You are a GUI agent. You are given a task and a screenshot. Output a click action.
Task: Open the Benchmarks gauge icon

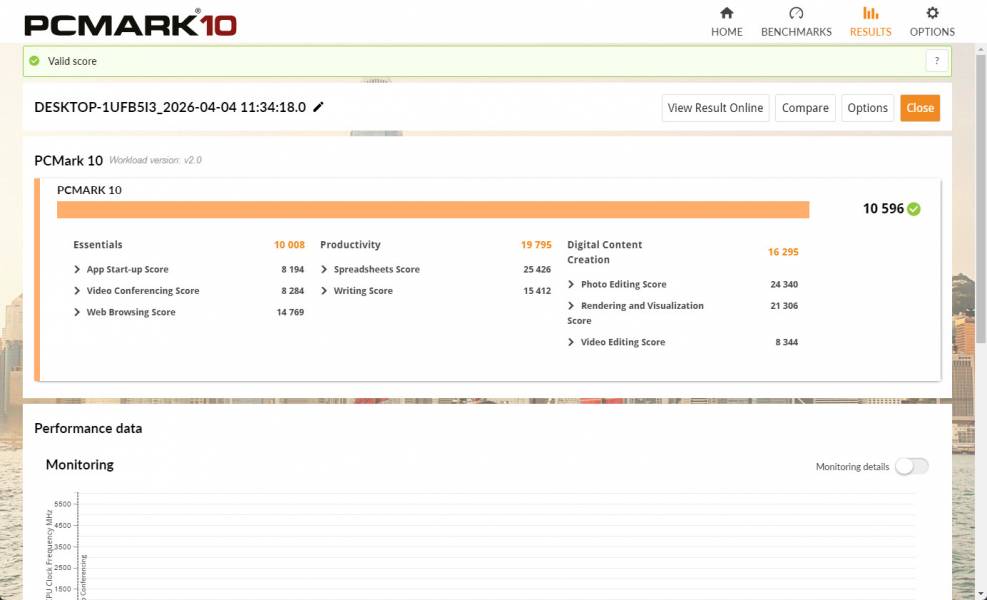click(796, 14)
